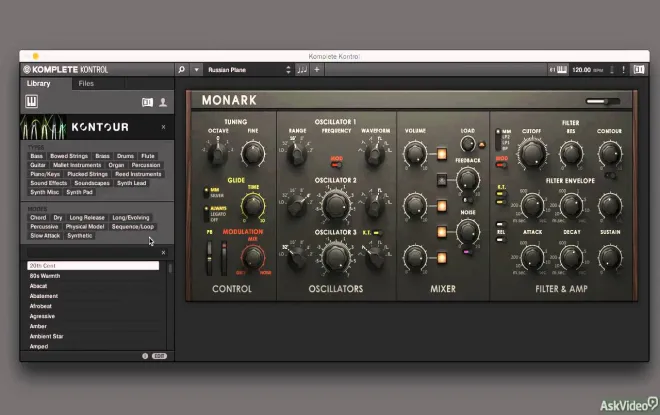Screen dimensions: 660x415
Task: Open the preset search magnifier icon
Action: (x=181, y=70)
